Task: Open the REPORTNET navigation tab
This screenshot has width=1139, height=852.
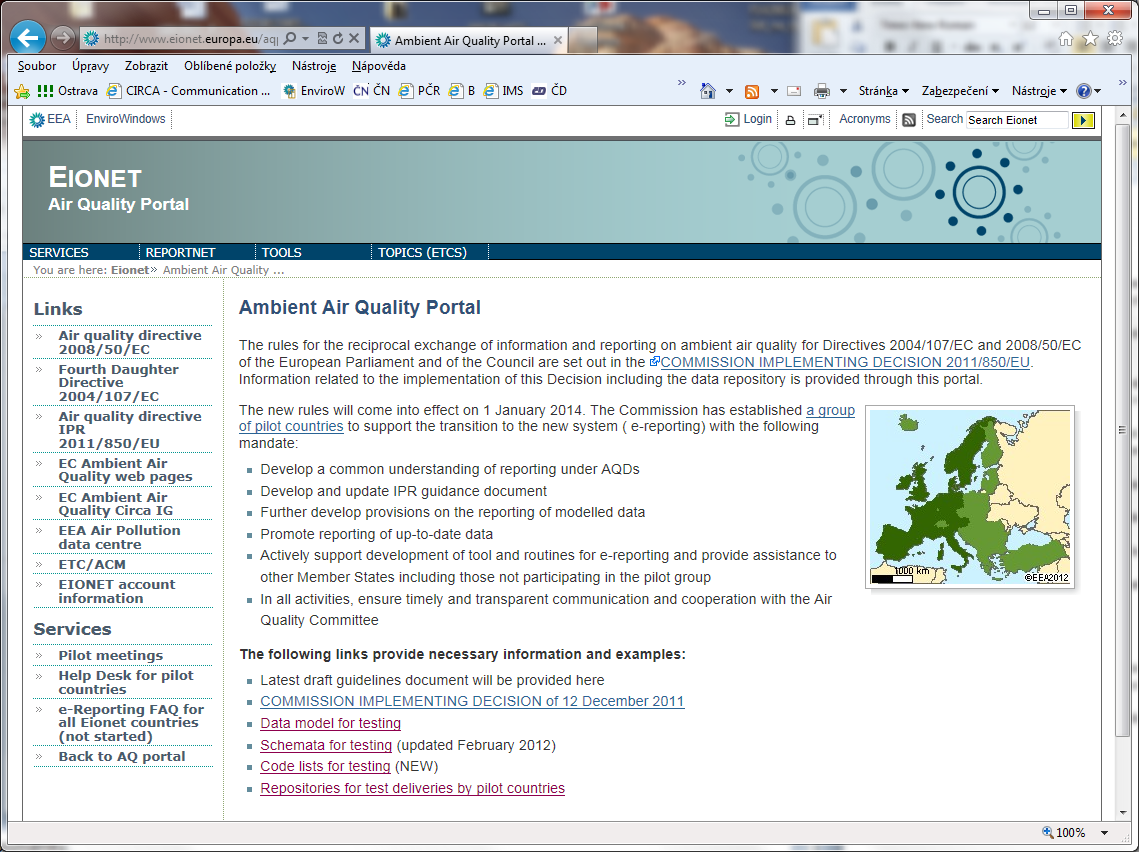Action: (180, 252)
